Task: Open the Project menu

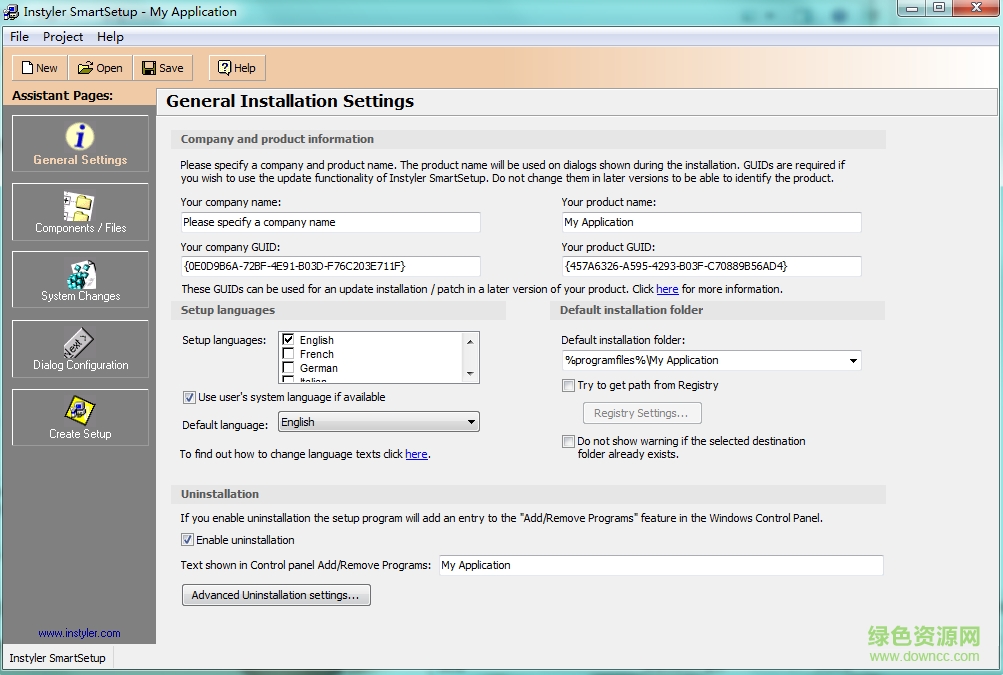Action: (x=63, y=37)
